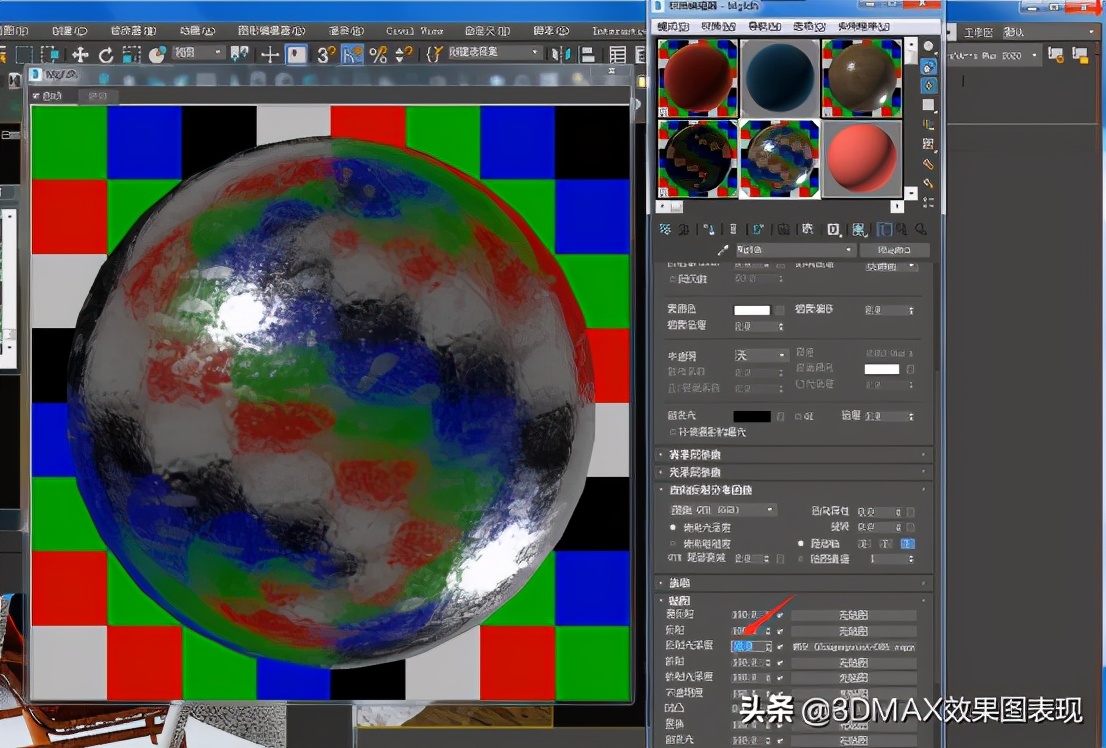Click the None map button next to Bump
The width and height of the screenshot is (1106, 748).
pyautogui.click(x=854, y=708)
